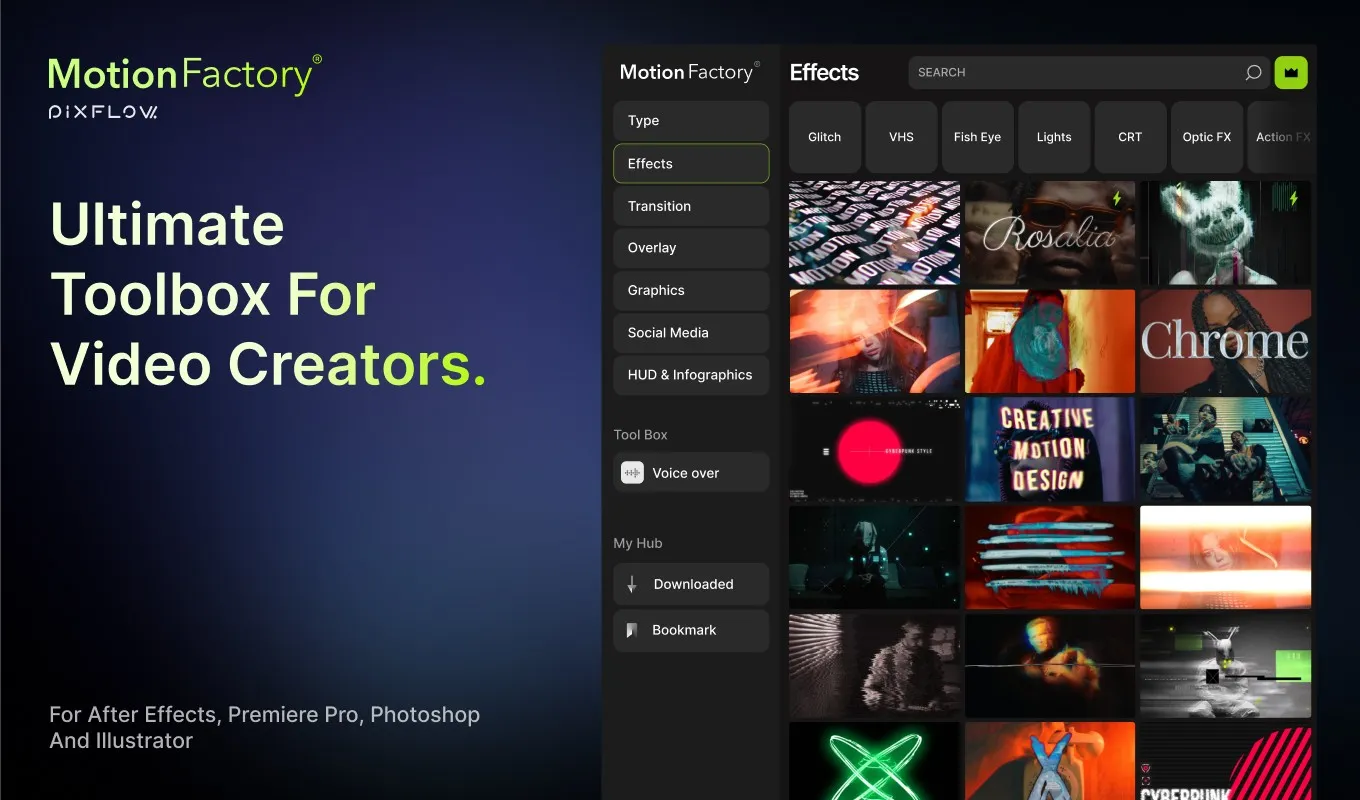
Task: Pick the CRT filter chip
Action: pos(1130,137)
